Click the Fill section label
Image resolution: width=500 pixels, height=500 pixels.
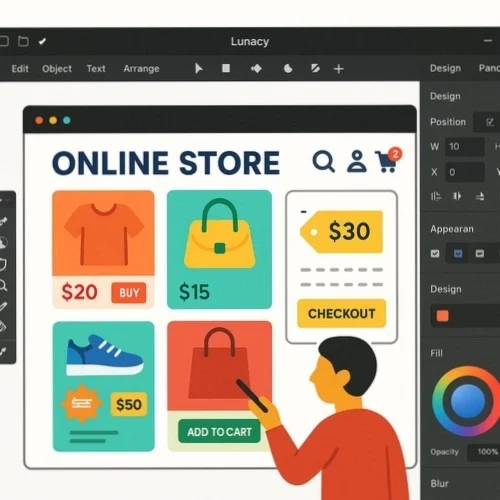pyautogui.click(x=436, y=353)
